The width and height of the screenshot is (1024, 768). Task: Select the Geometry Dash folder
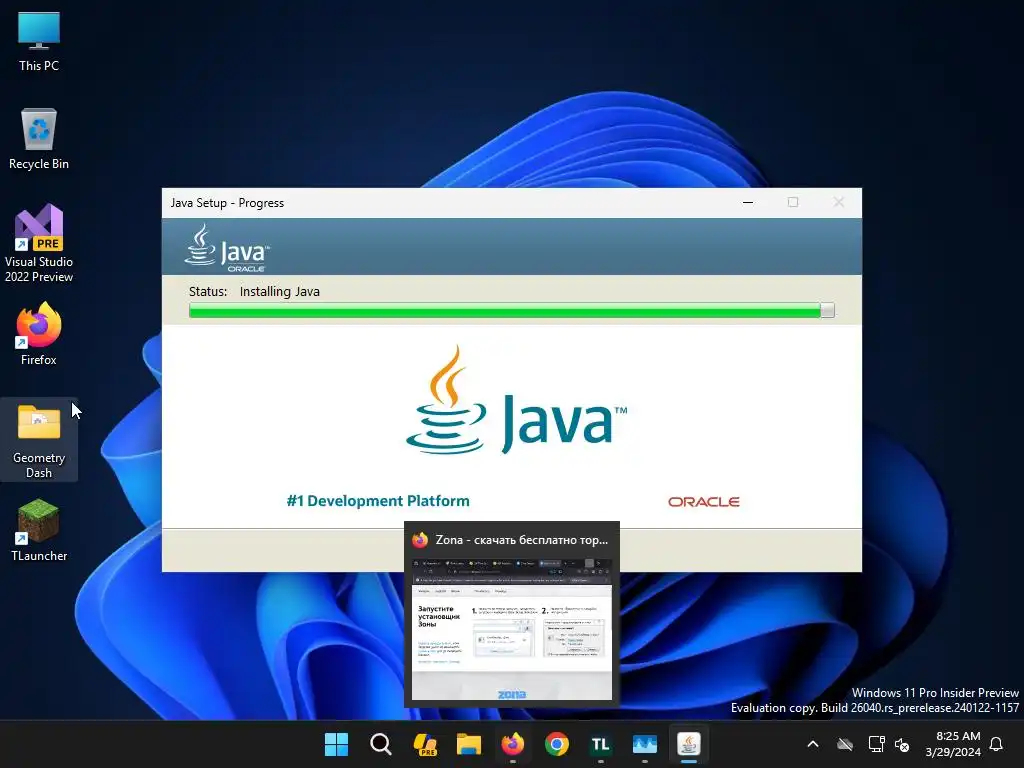pos(39,440)
